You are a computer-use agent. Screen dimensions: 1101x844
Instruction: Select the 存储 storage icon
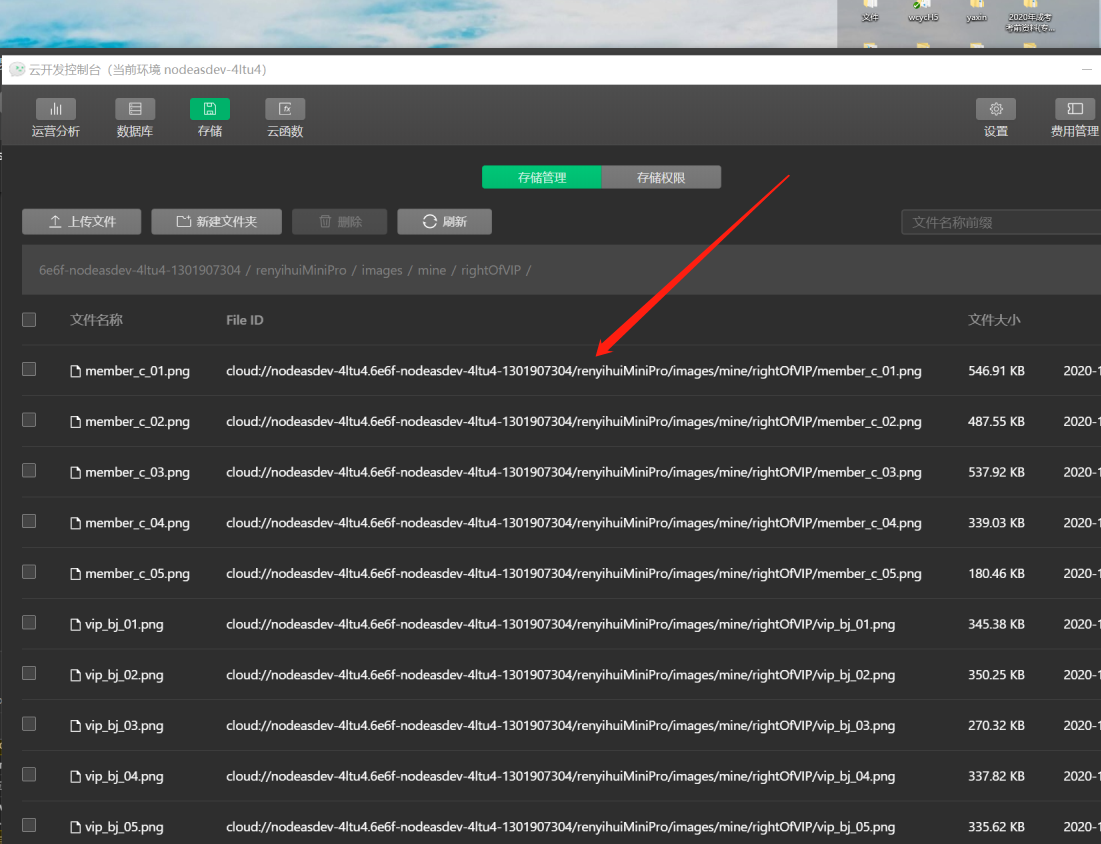[x=210, y=109]
